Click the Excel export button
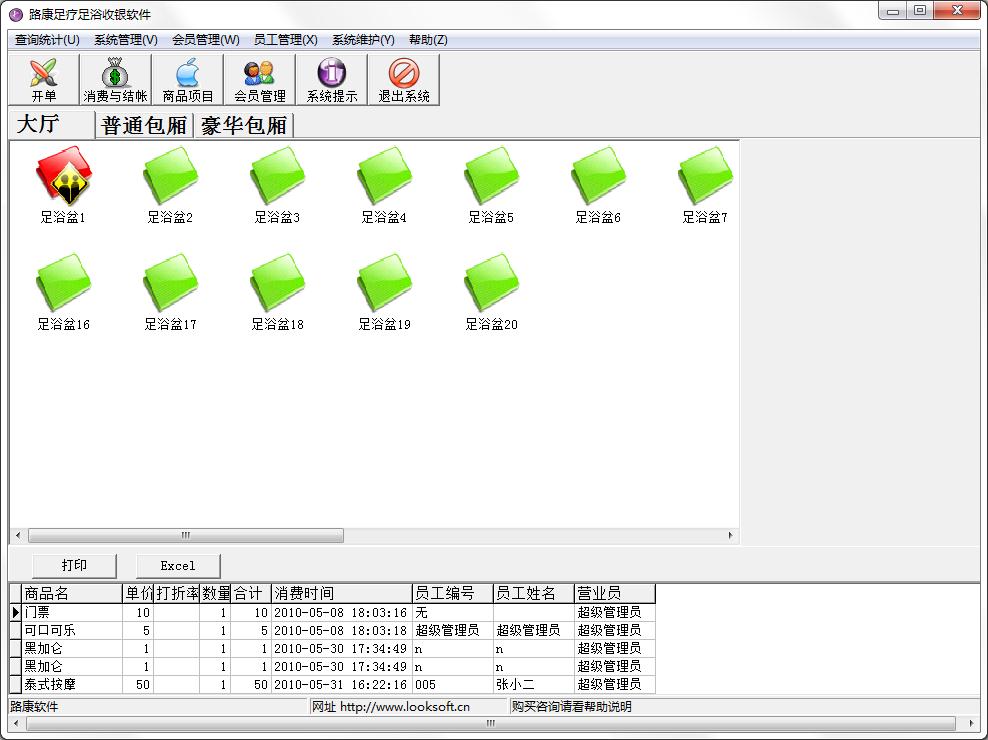The height and width of the screenshot is (740, 988). pyautogui.click(x=178, y=565)
